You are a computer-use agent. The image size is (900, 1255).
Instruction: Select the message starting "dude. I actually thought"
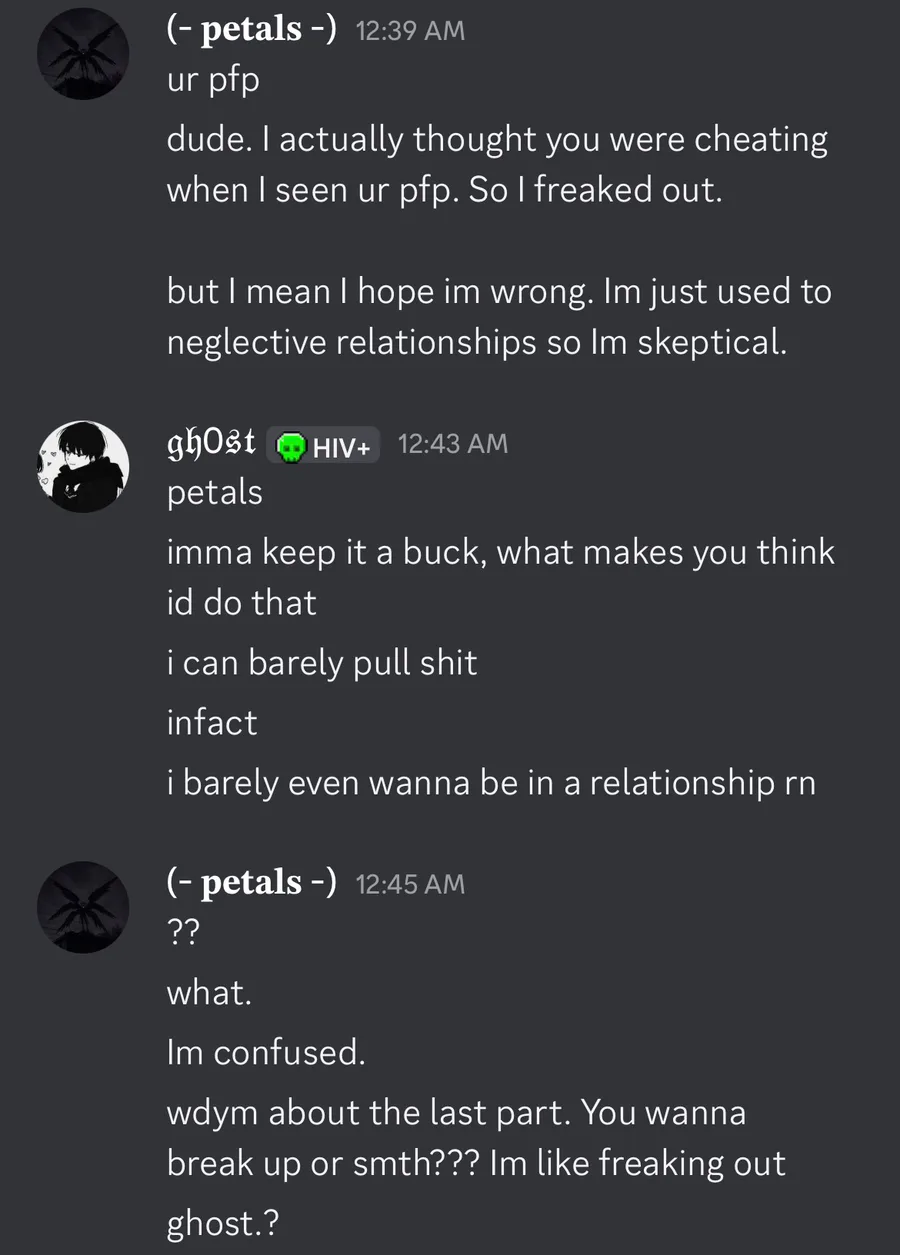coord(497,164)
